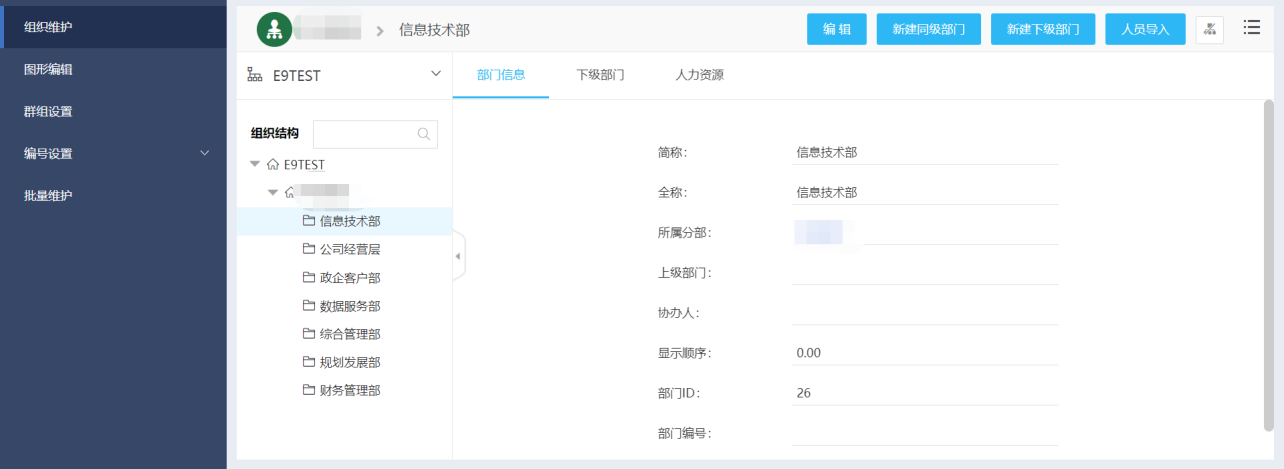The width and height of the screenshot is (1284, 469).
Task: Click the green organization avatar icon
Action: tap(274, 30)
